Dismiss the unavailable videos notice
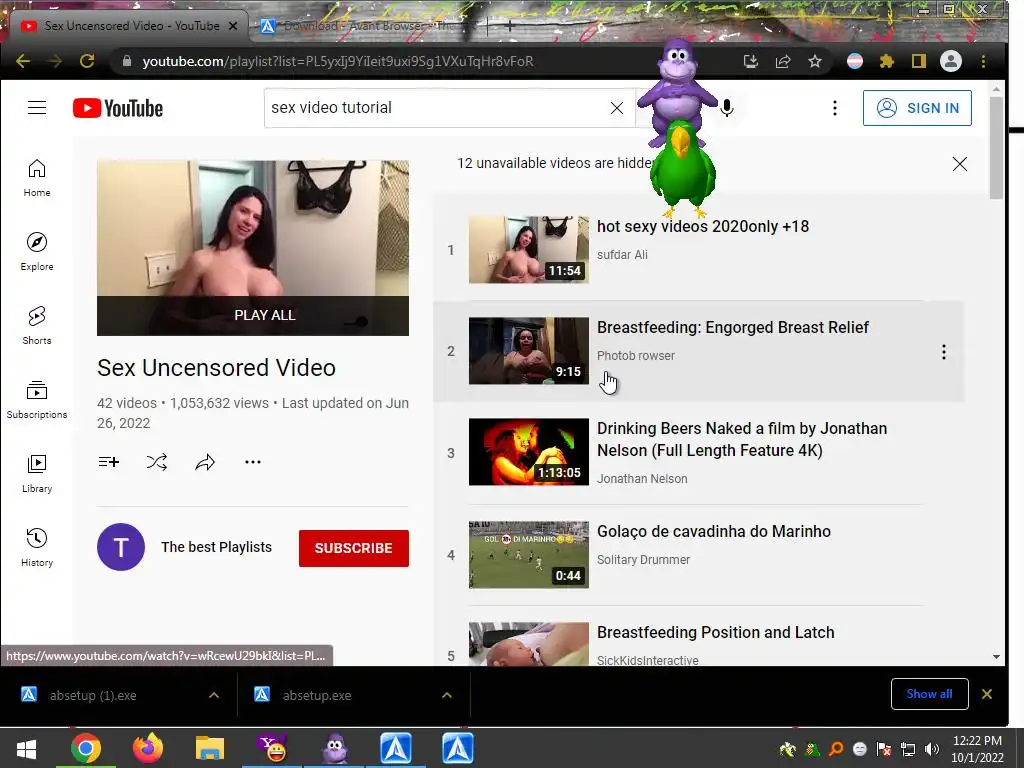Viewport: 1024px width, 768px height. (x=959, y=164)
